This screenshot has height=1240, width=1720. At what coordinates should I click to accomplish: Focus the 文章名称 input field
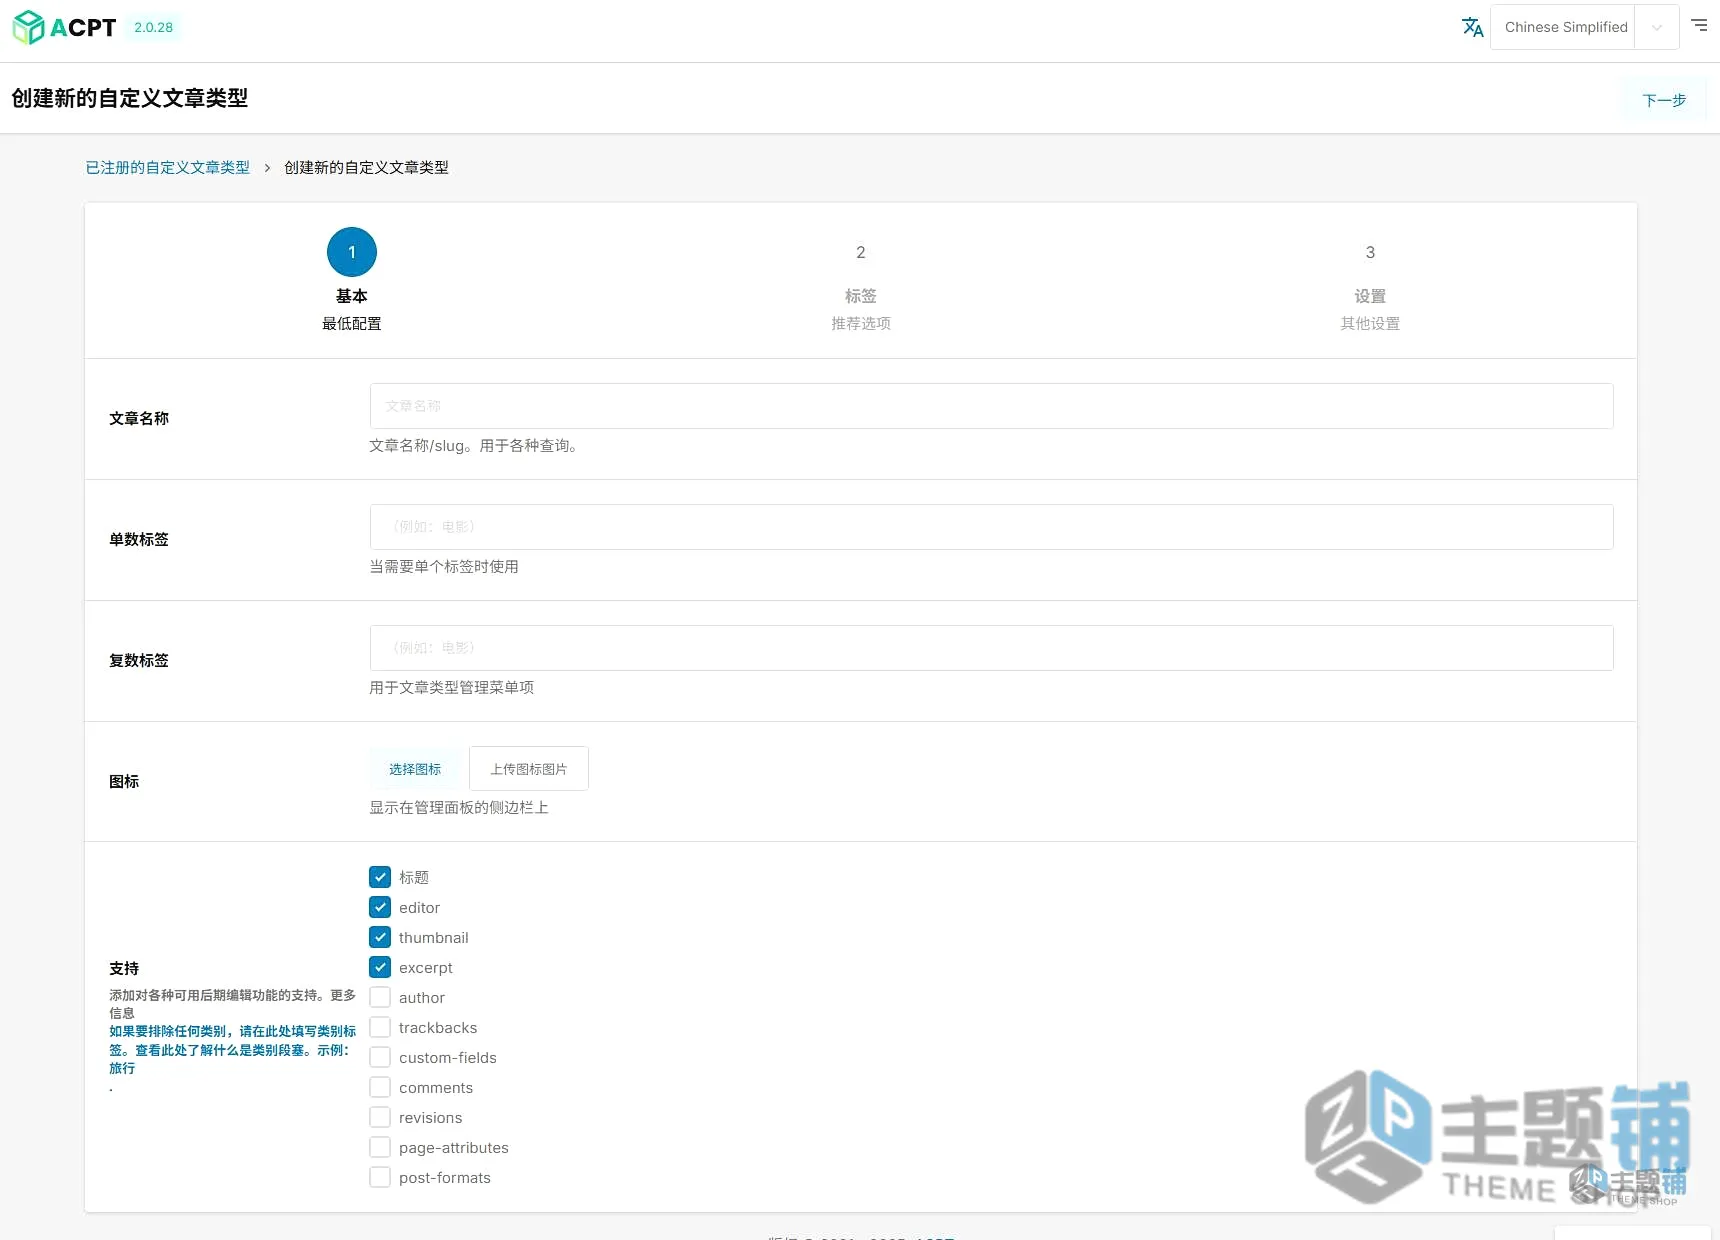(991, 406)
